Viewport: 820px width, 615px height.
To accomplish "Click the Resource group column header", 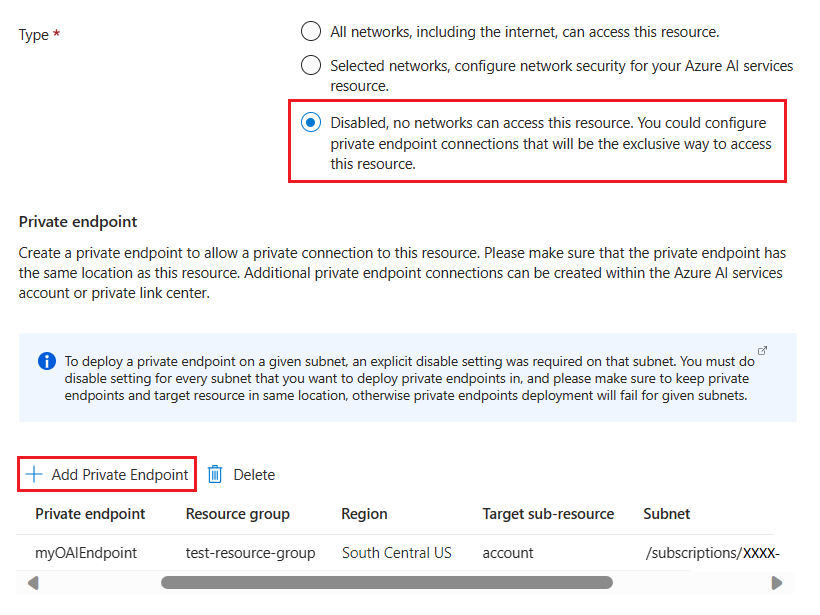I will pos(237,514).
